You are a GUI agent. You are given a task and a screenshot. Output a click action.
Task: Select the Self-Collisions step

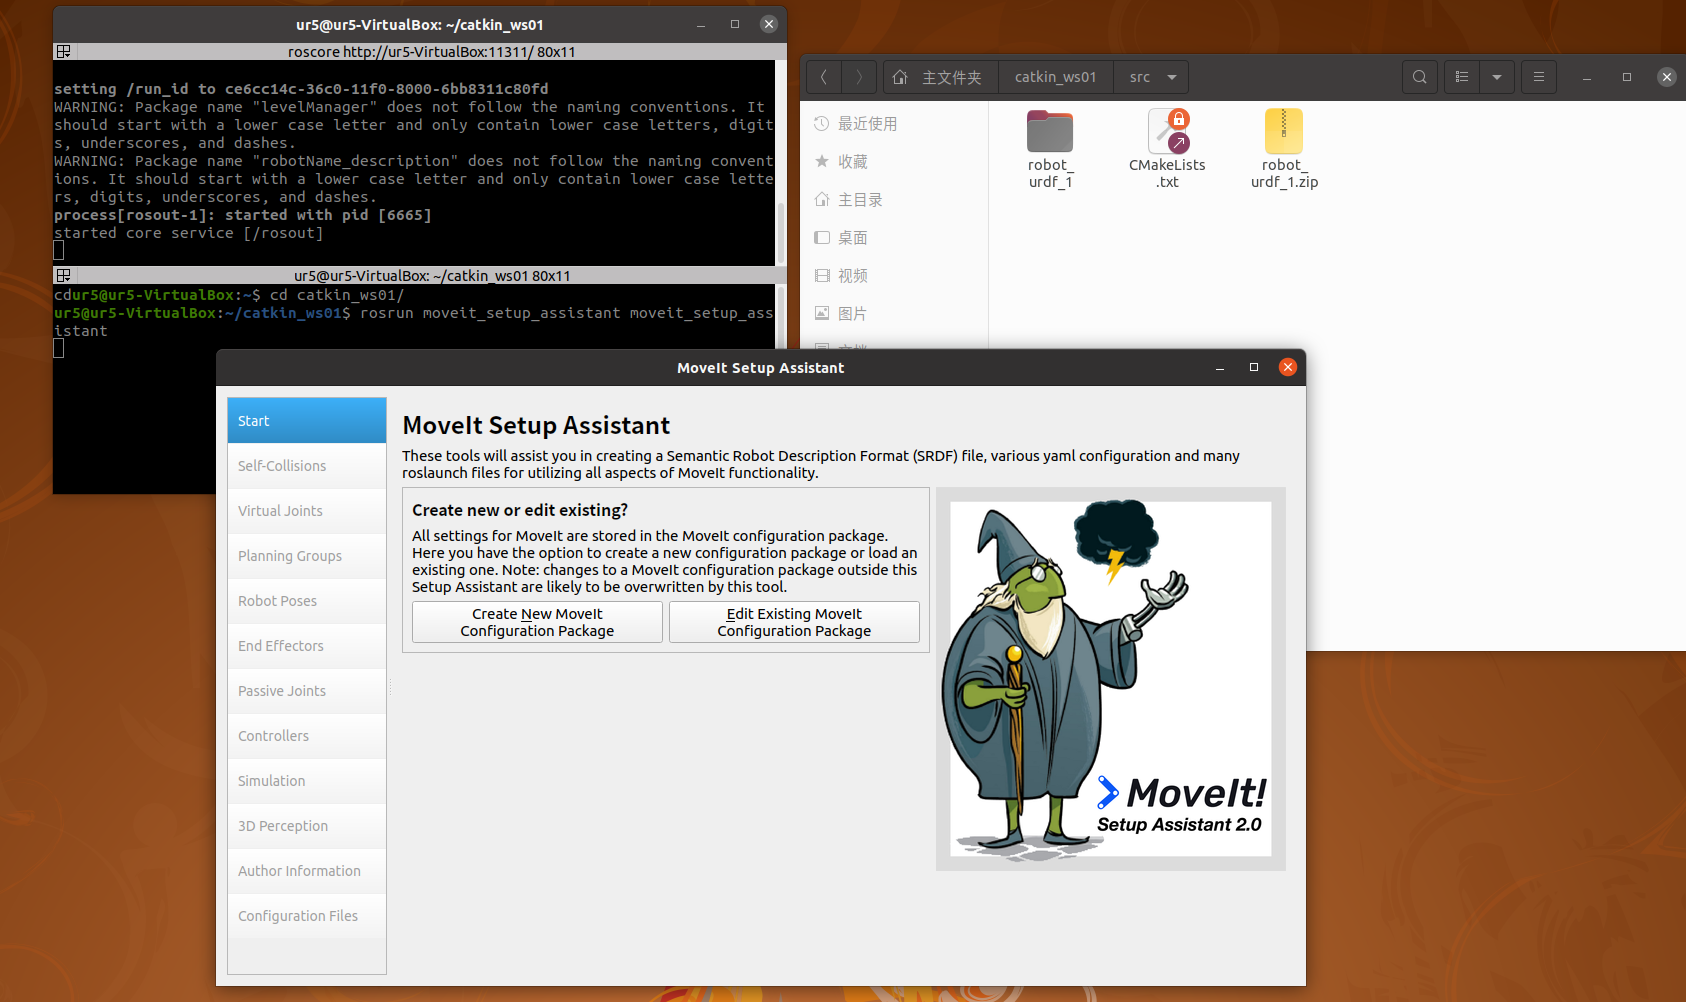307,466
